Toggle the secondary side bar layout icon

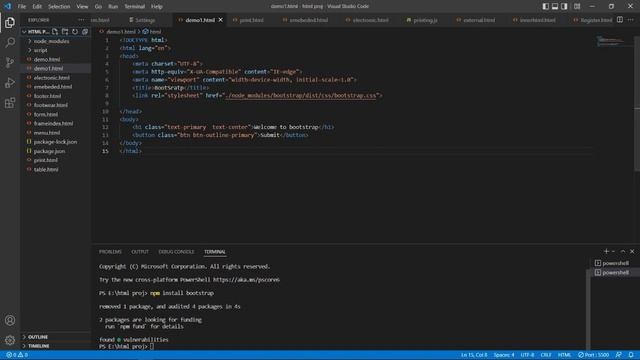[x=564, y=6]
